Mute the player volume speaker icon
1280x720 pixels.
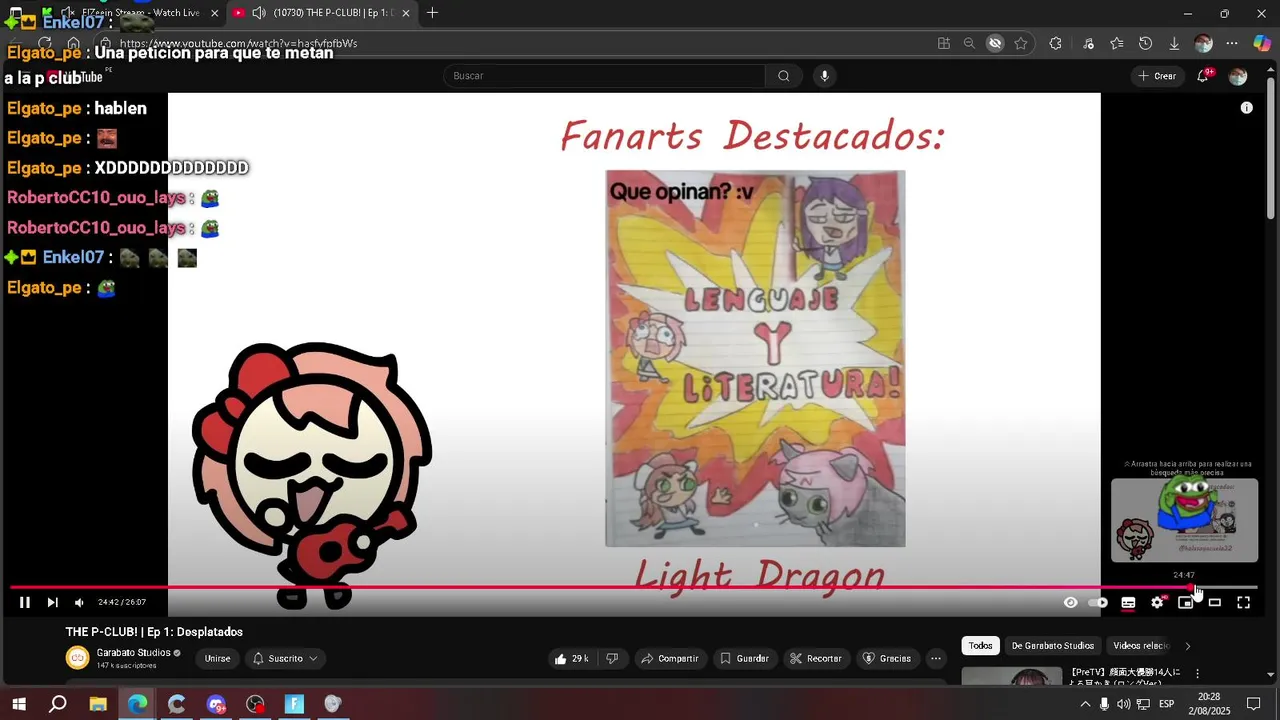(x=79, y=602)
